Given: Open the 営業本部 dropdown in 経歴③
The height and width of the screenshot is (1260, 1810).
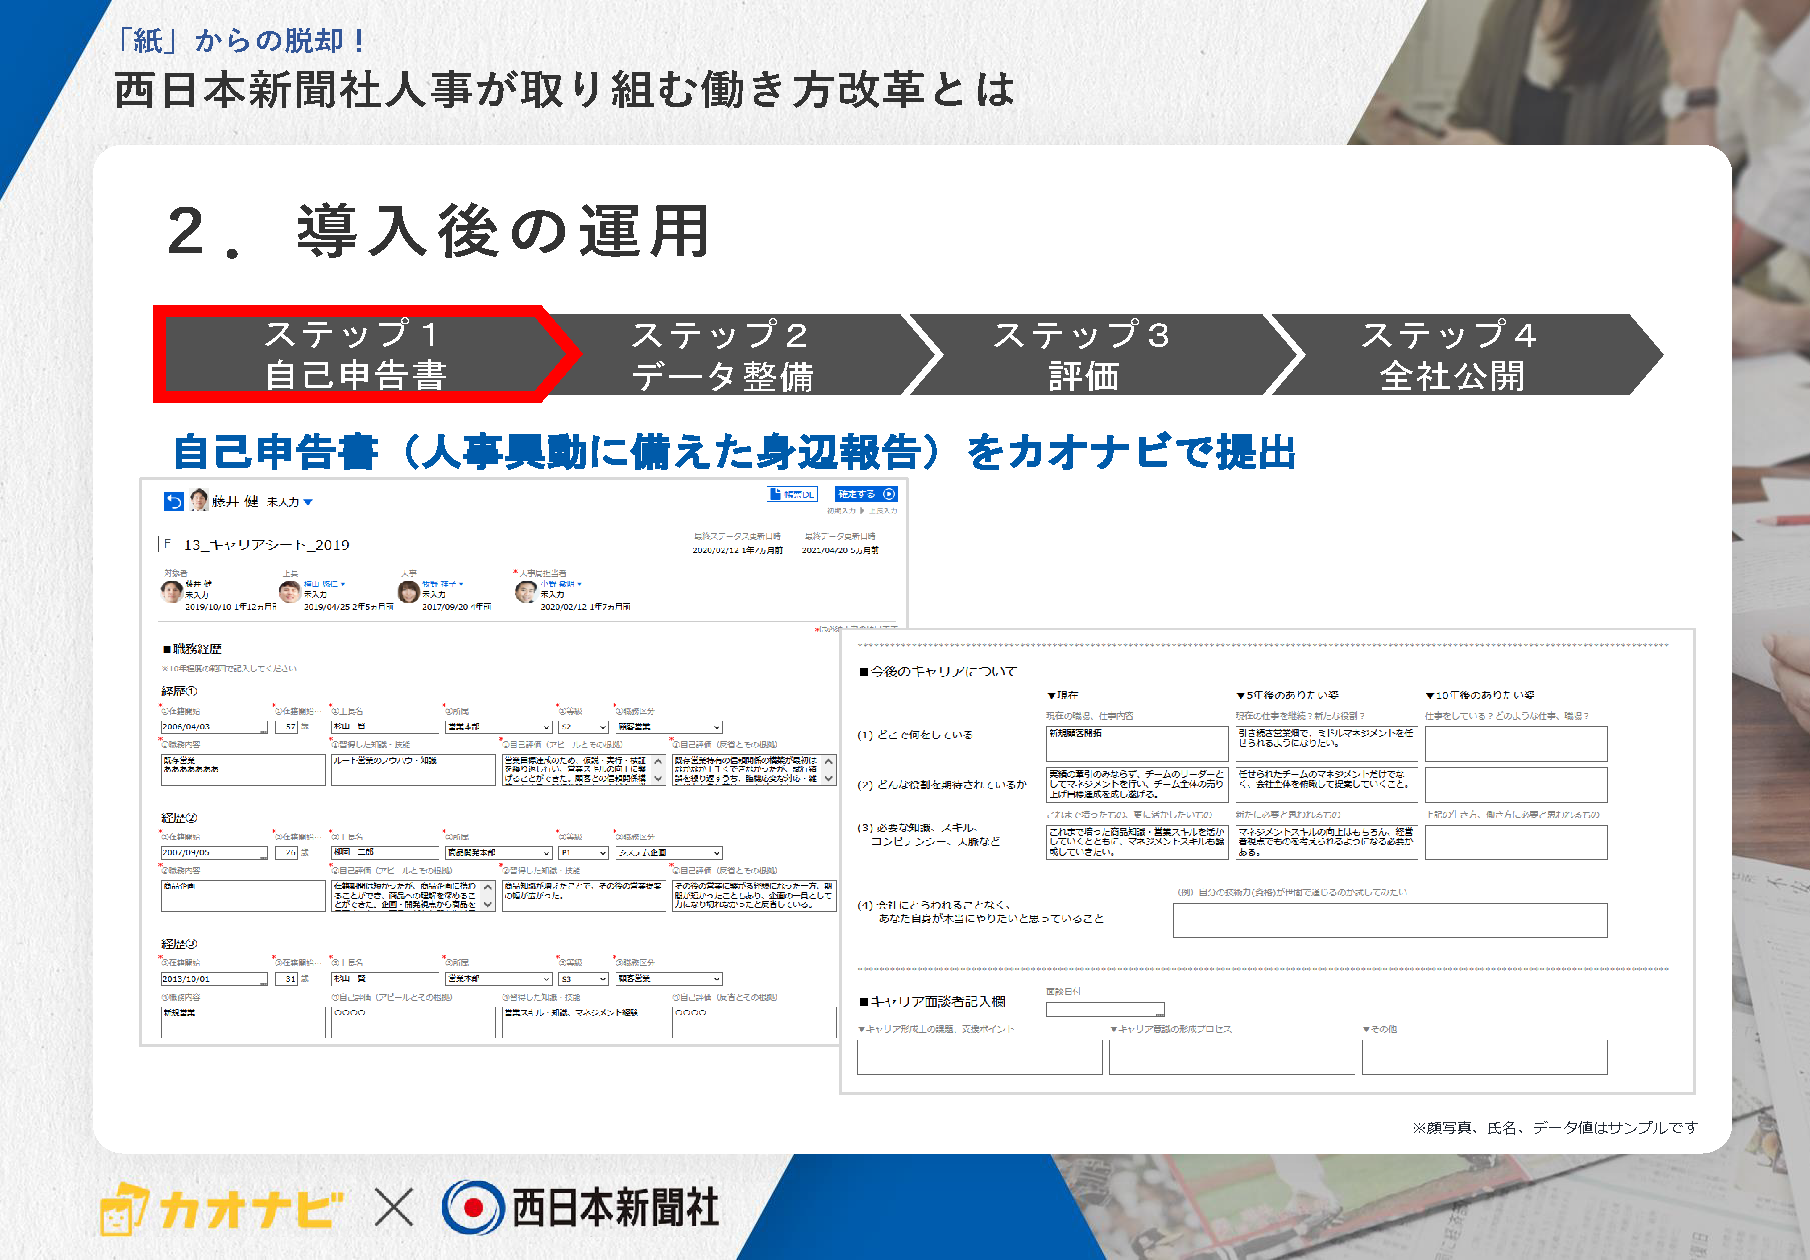Looking at the screenshot, I should click(x=499, y=979).
